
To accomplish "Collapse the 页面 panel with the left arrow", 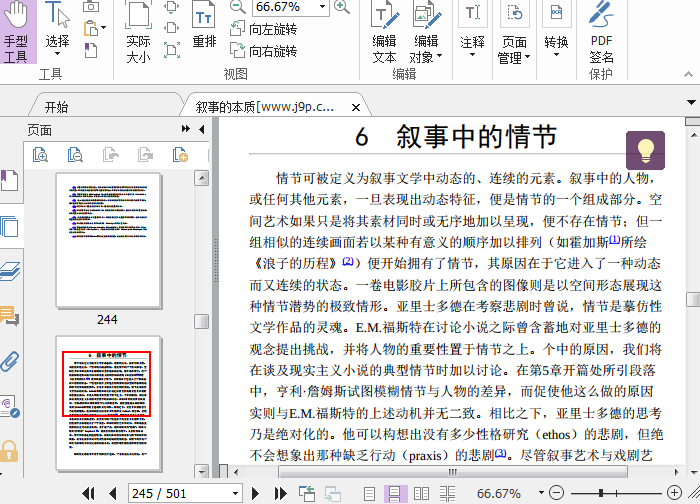I will [202, 129].
